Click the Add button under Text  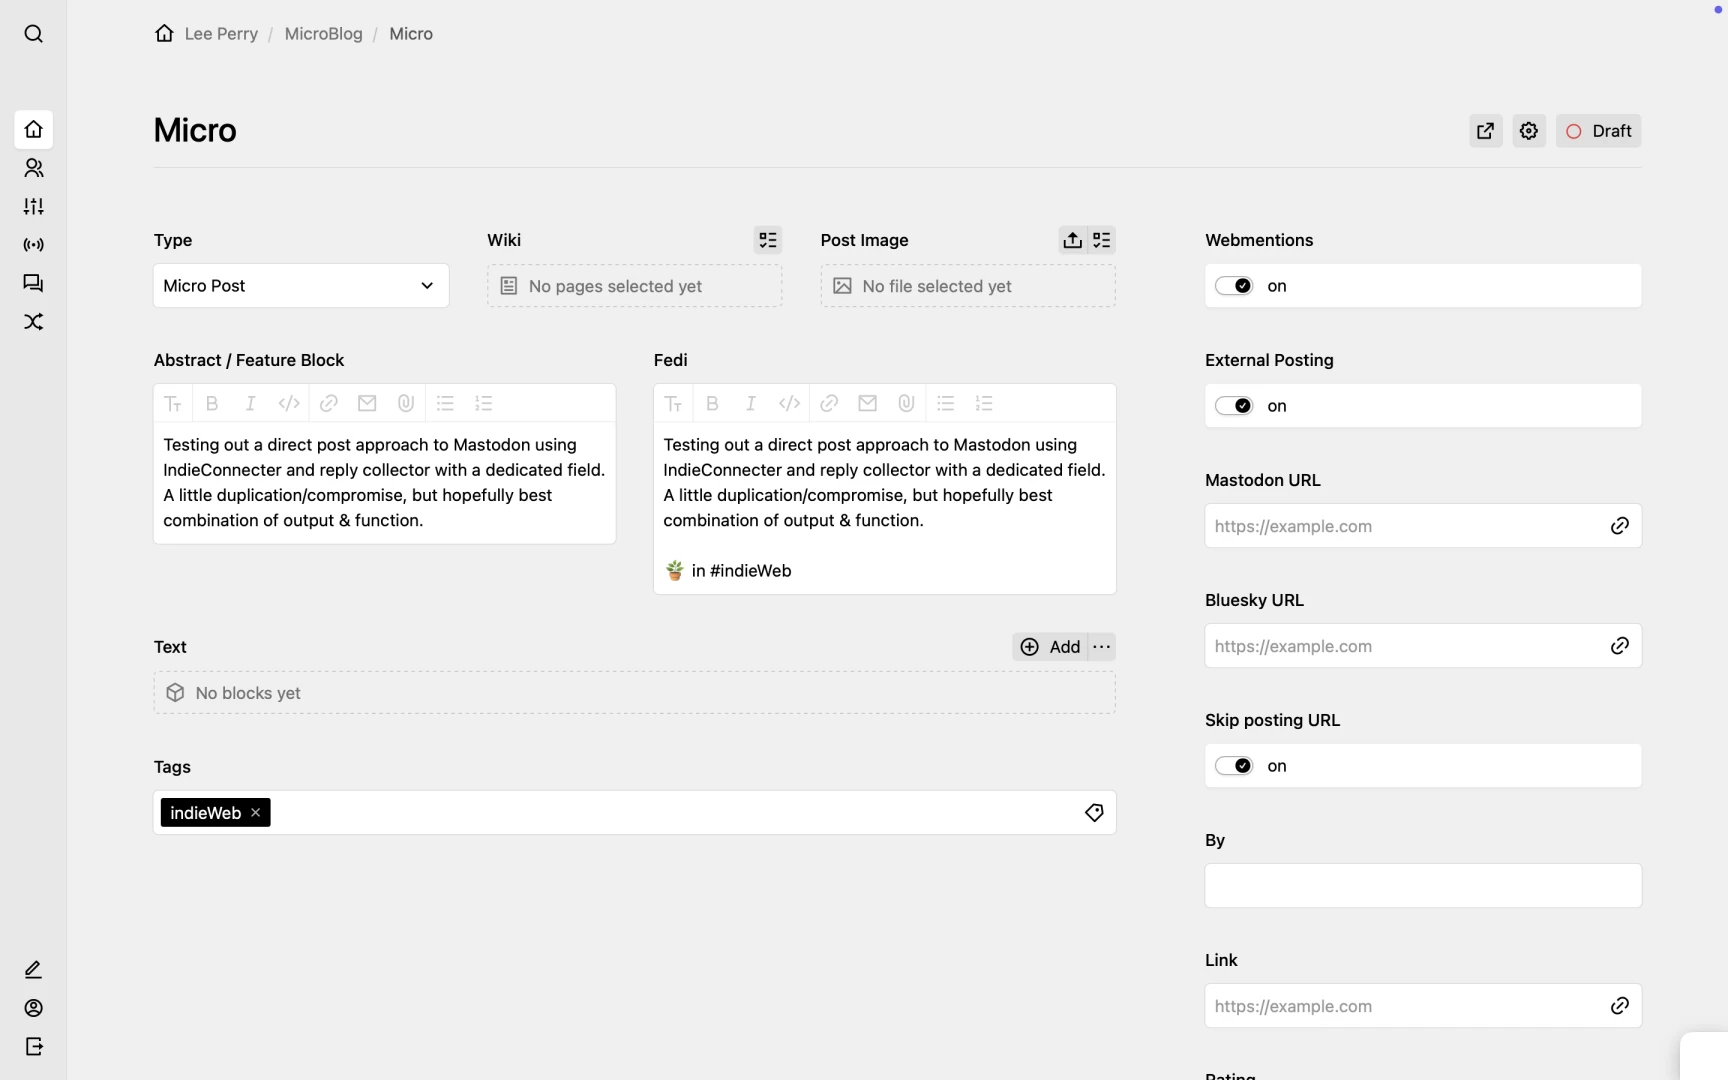click(1051, 646)
